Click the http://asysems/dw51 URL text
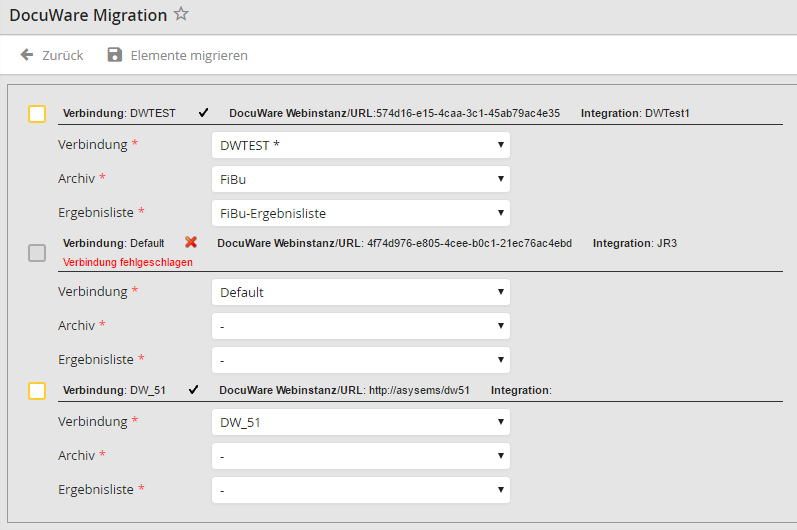797x530 pixels. [419, 390]
